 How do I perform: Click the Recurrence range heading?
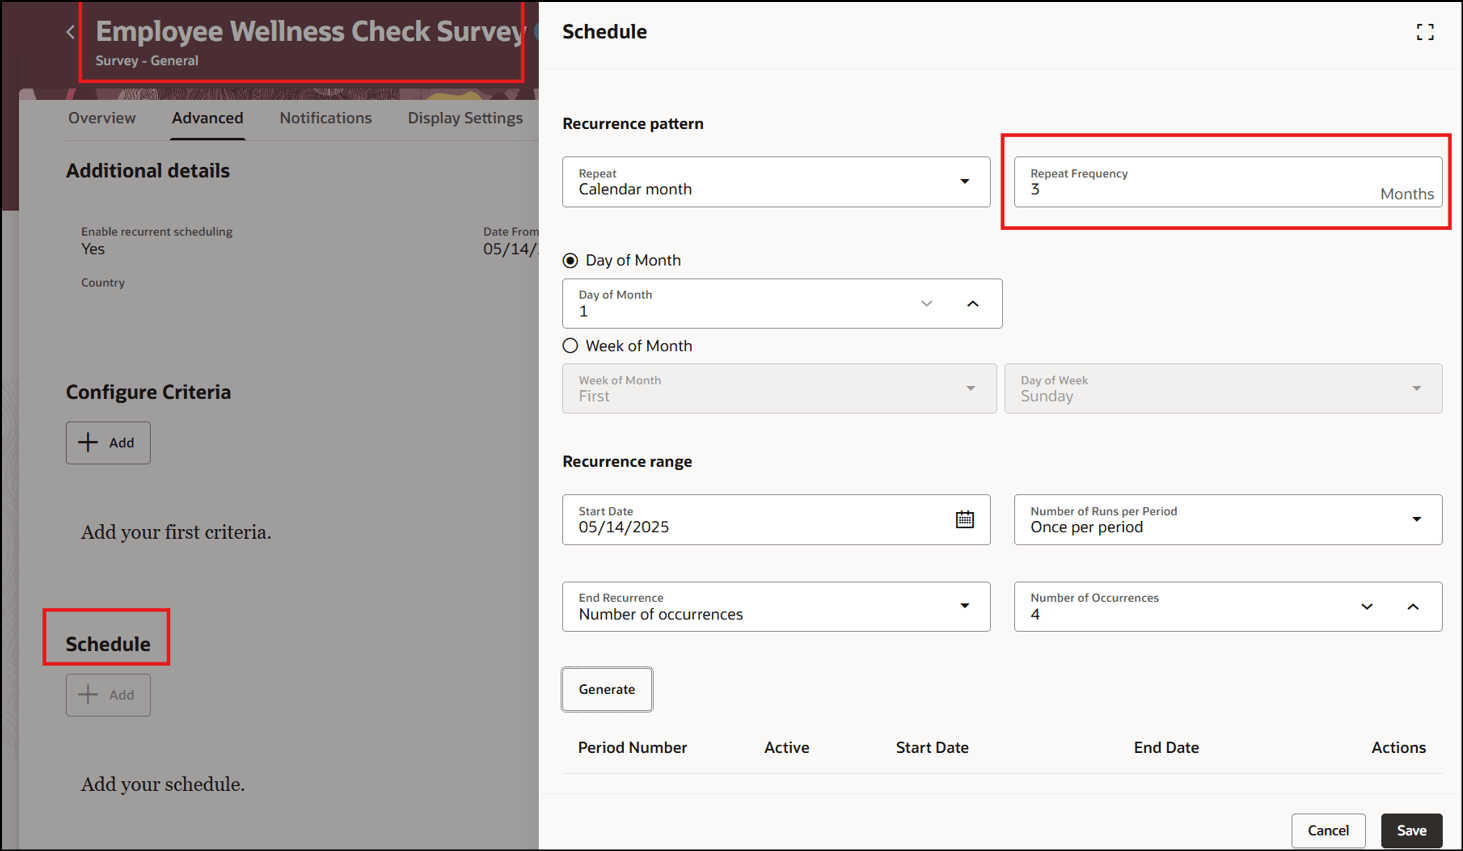point(627,461)
